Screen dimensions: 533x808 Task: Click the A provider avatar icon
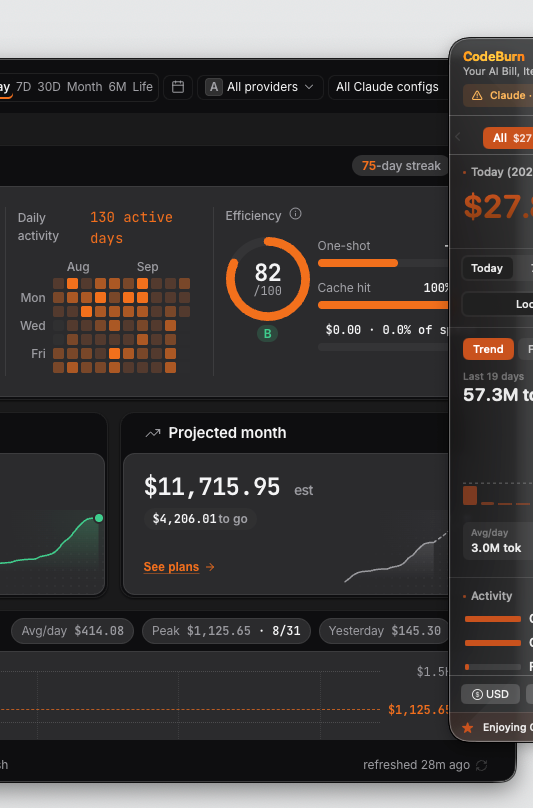213,87
